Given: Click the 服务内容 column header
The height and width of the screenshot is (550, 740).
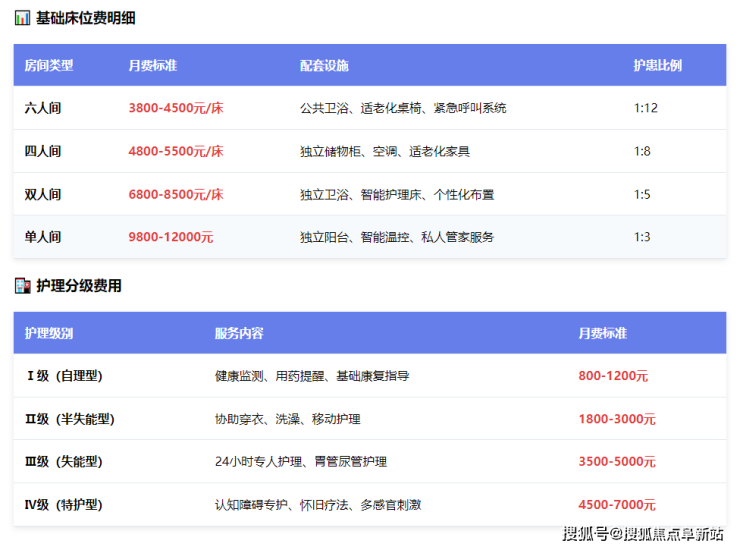Looking at the screenshot, I should tap(239, 333).
